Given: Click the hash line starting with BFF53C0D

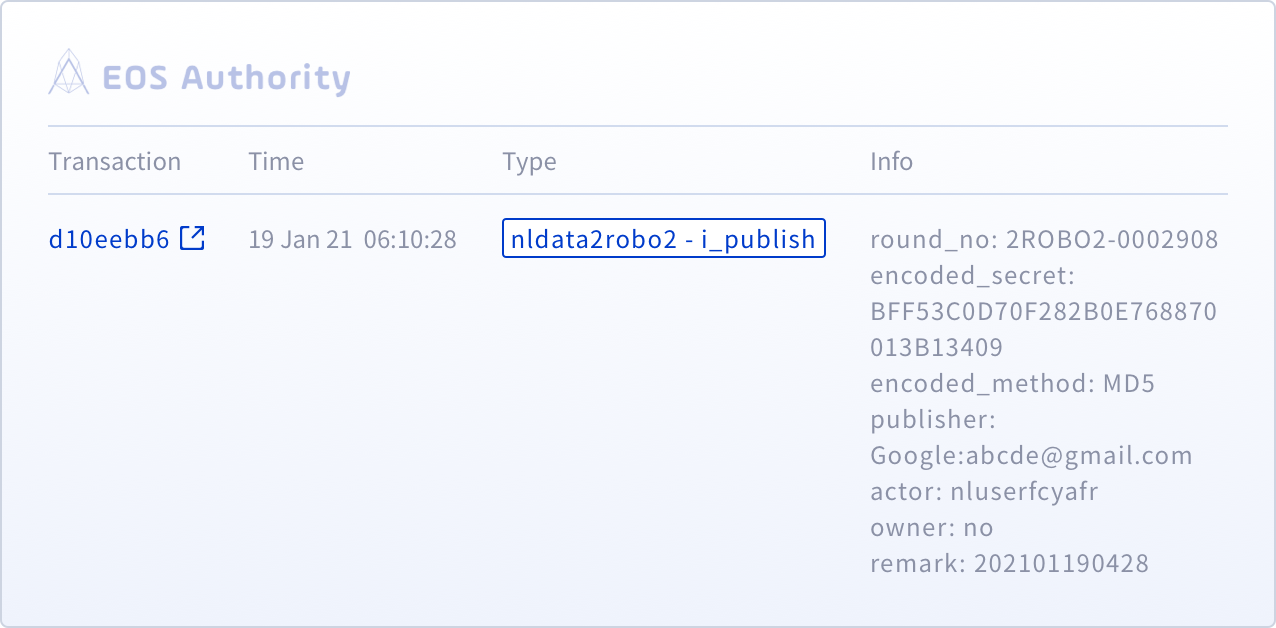Looking at the screenshot, I should tap(1044, 312).
